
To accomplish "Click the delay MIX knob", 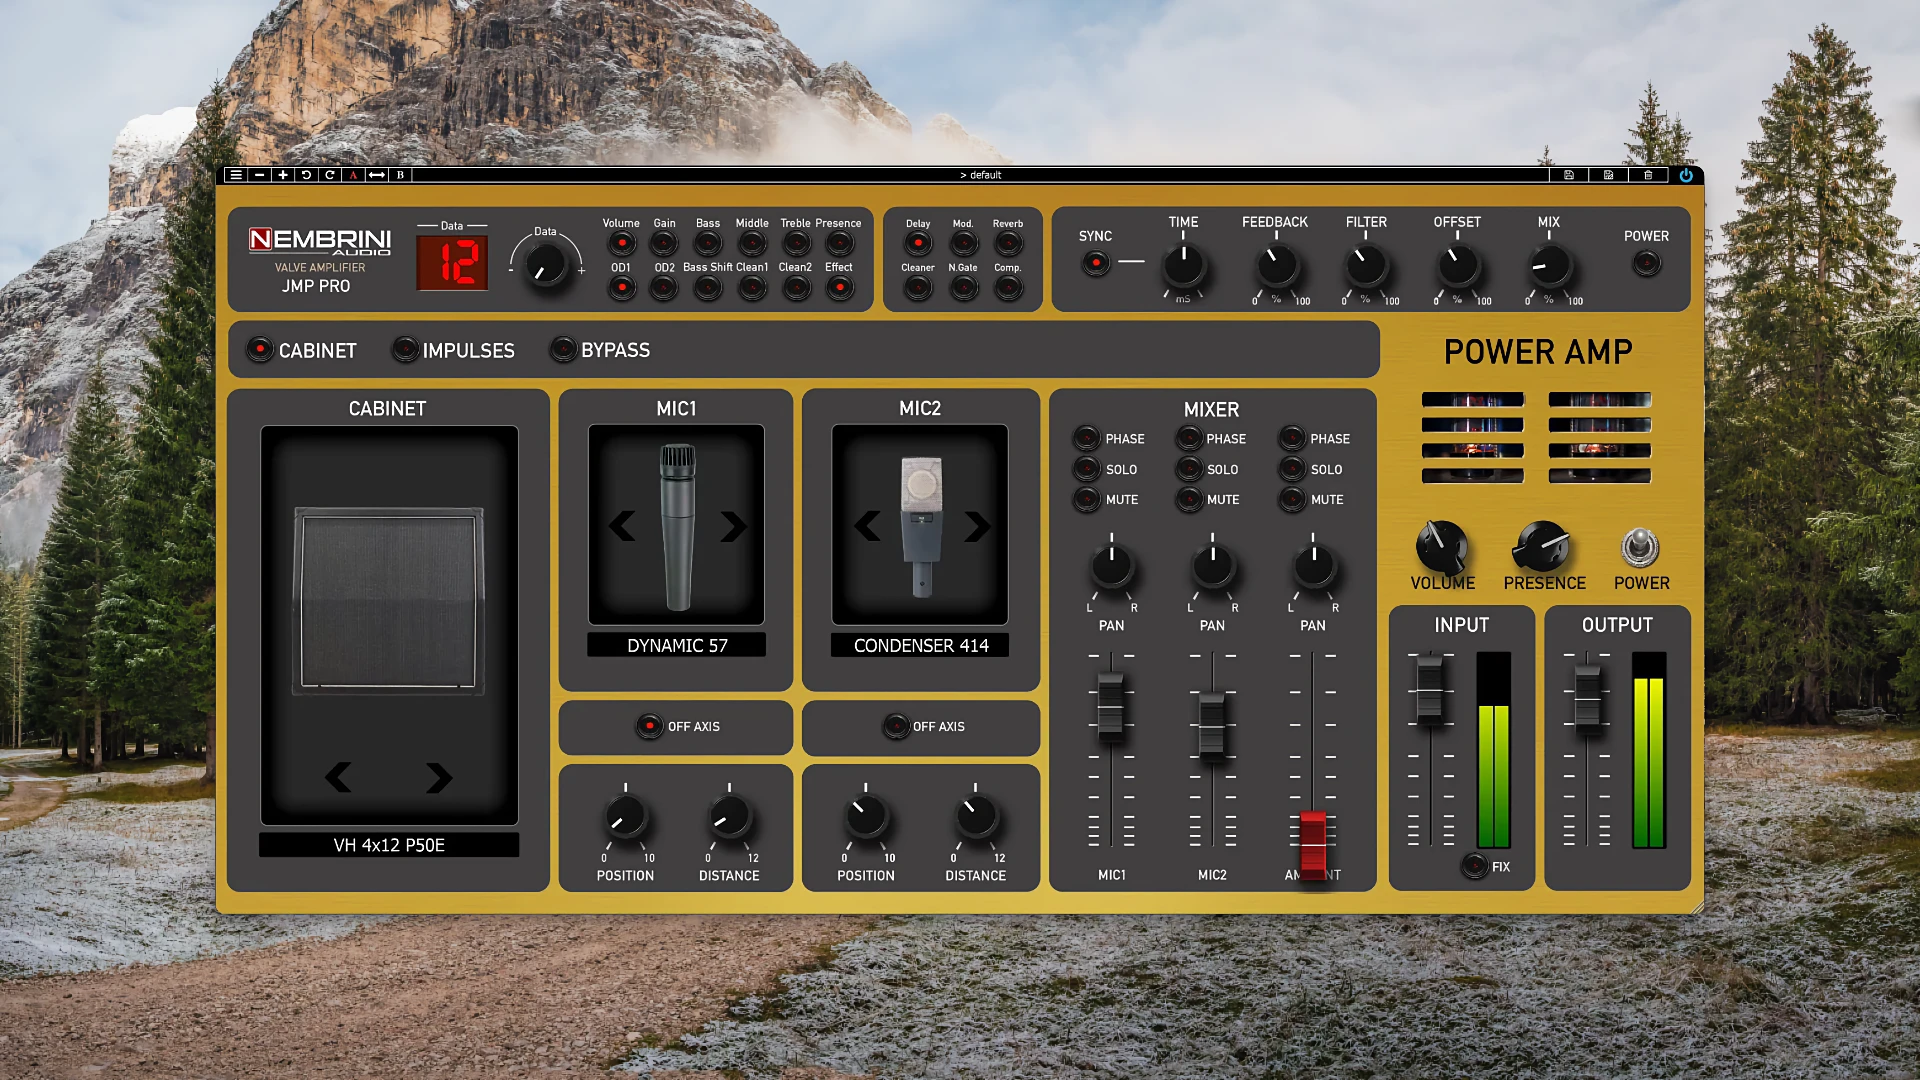I will click(x=1549, y=267).
